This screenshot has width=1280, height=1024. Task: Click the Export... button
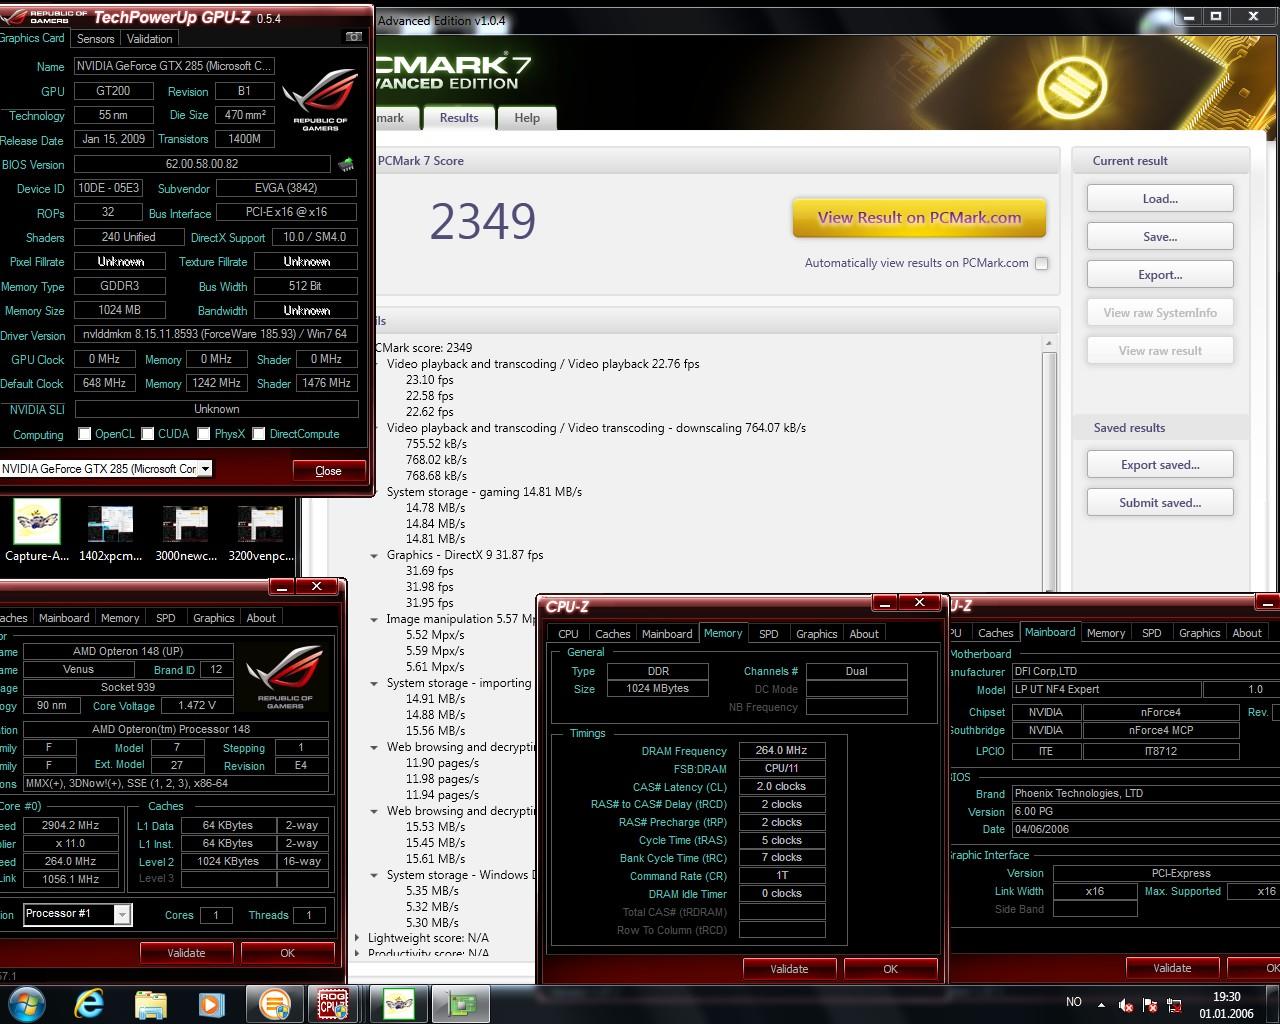pos(1160,275)
